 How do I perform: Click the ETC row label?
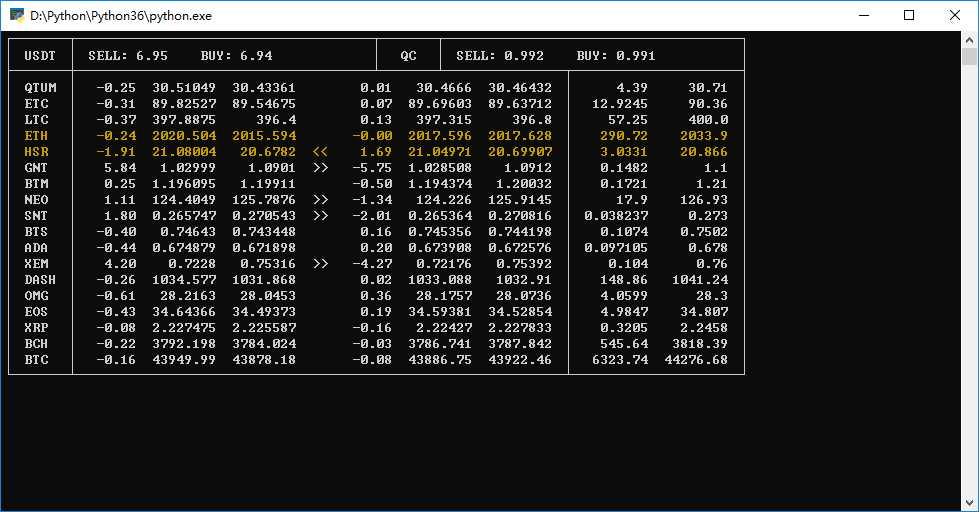point(36,104)
